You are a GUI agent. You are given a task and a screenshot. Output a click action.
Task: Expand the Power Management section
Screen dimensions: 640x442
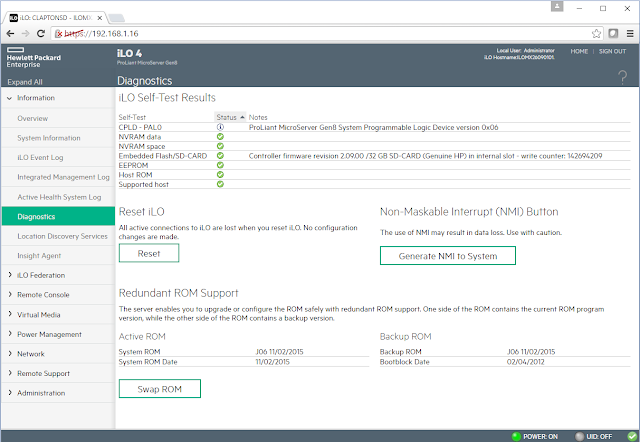pyautogui.click(x=10, y=334)
